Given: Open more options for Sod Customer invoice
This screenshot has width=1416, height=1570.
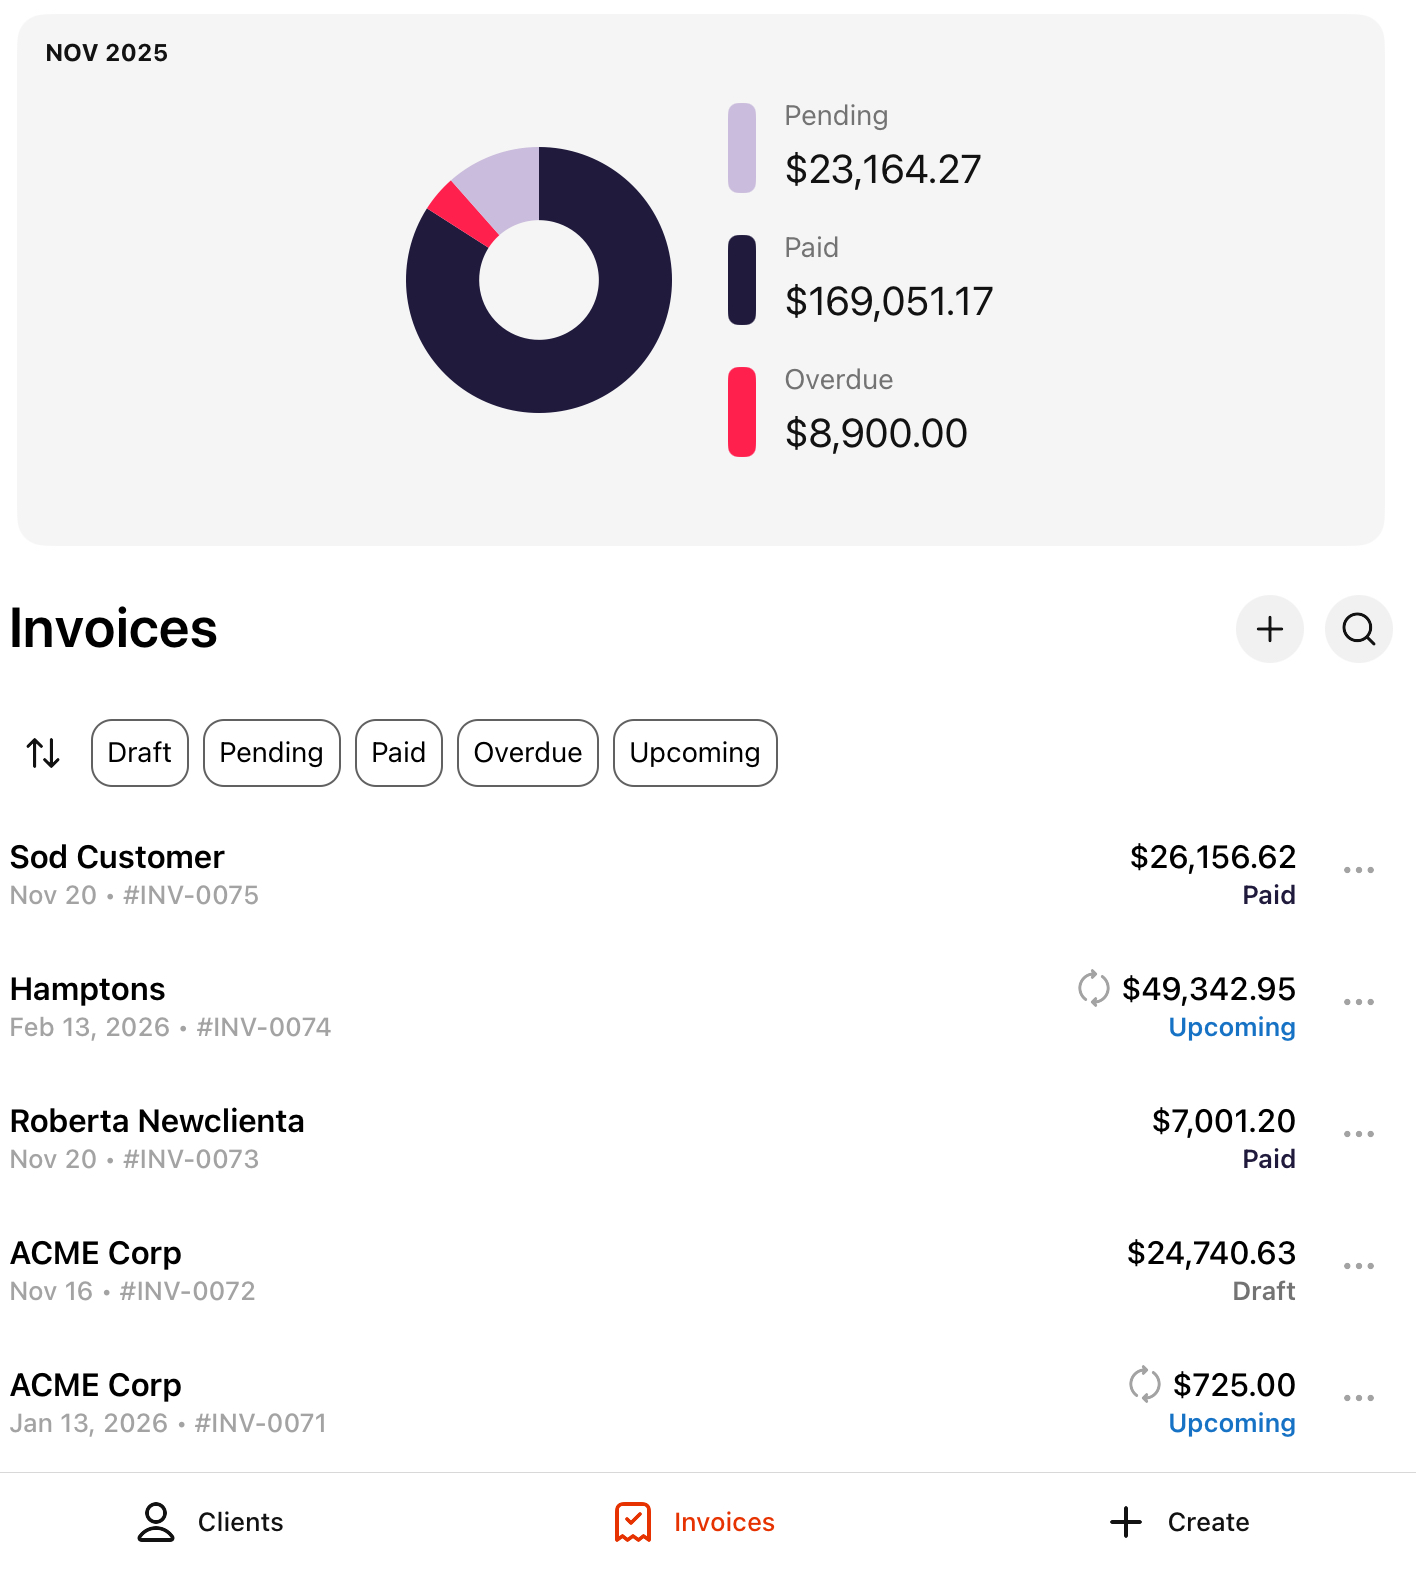Looking at the screenshot, I should click(x=1358, y=870).
